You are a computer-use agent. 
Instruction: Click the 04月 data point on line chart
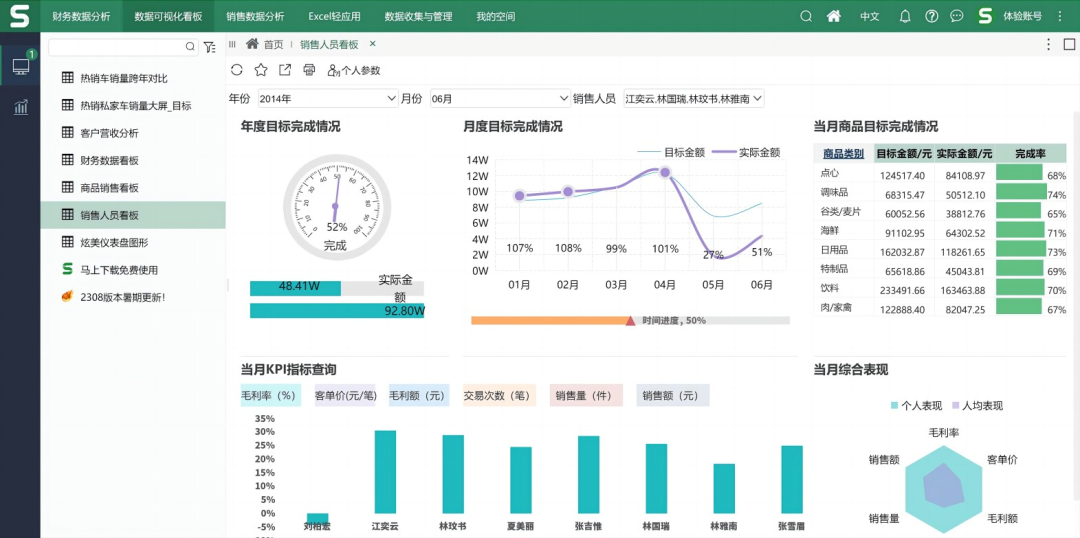click(x=665, y=172)
